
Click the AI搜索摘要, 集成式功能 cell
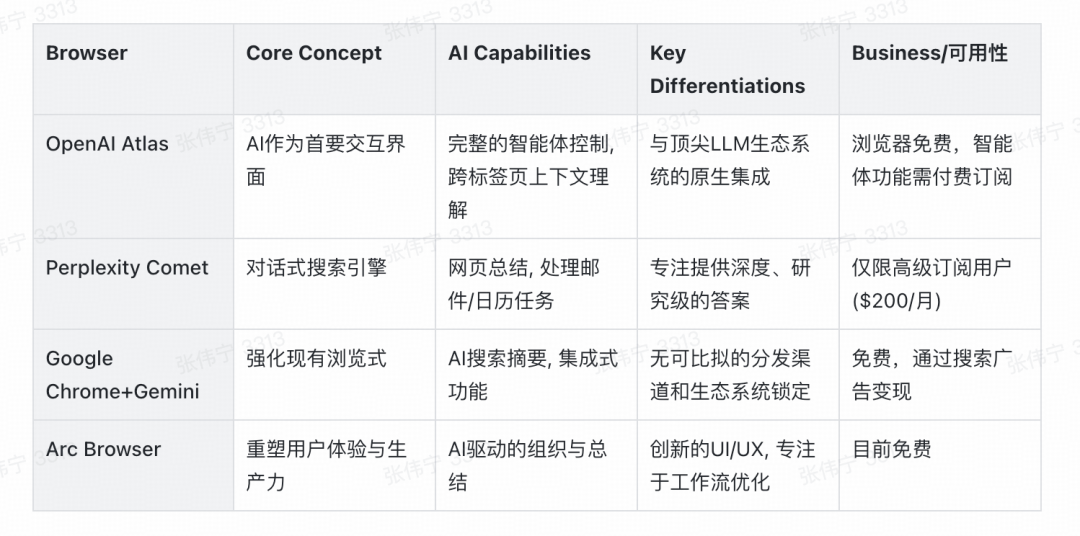pyautogui.click(x=532, y=375)
